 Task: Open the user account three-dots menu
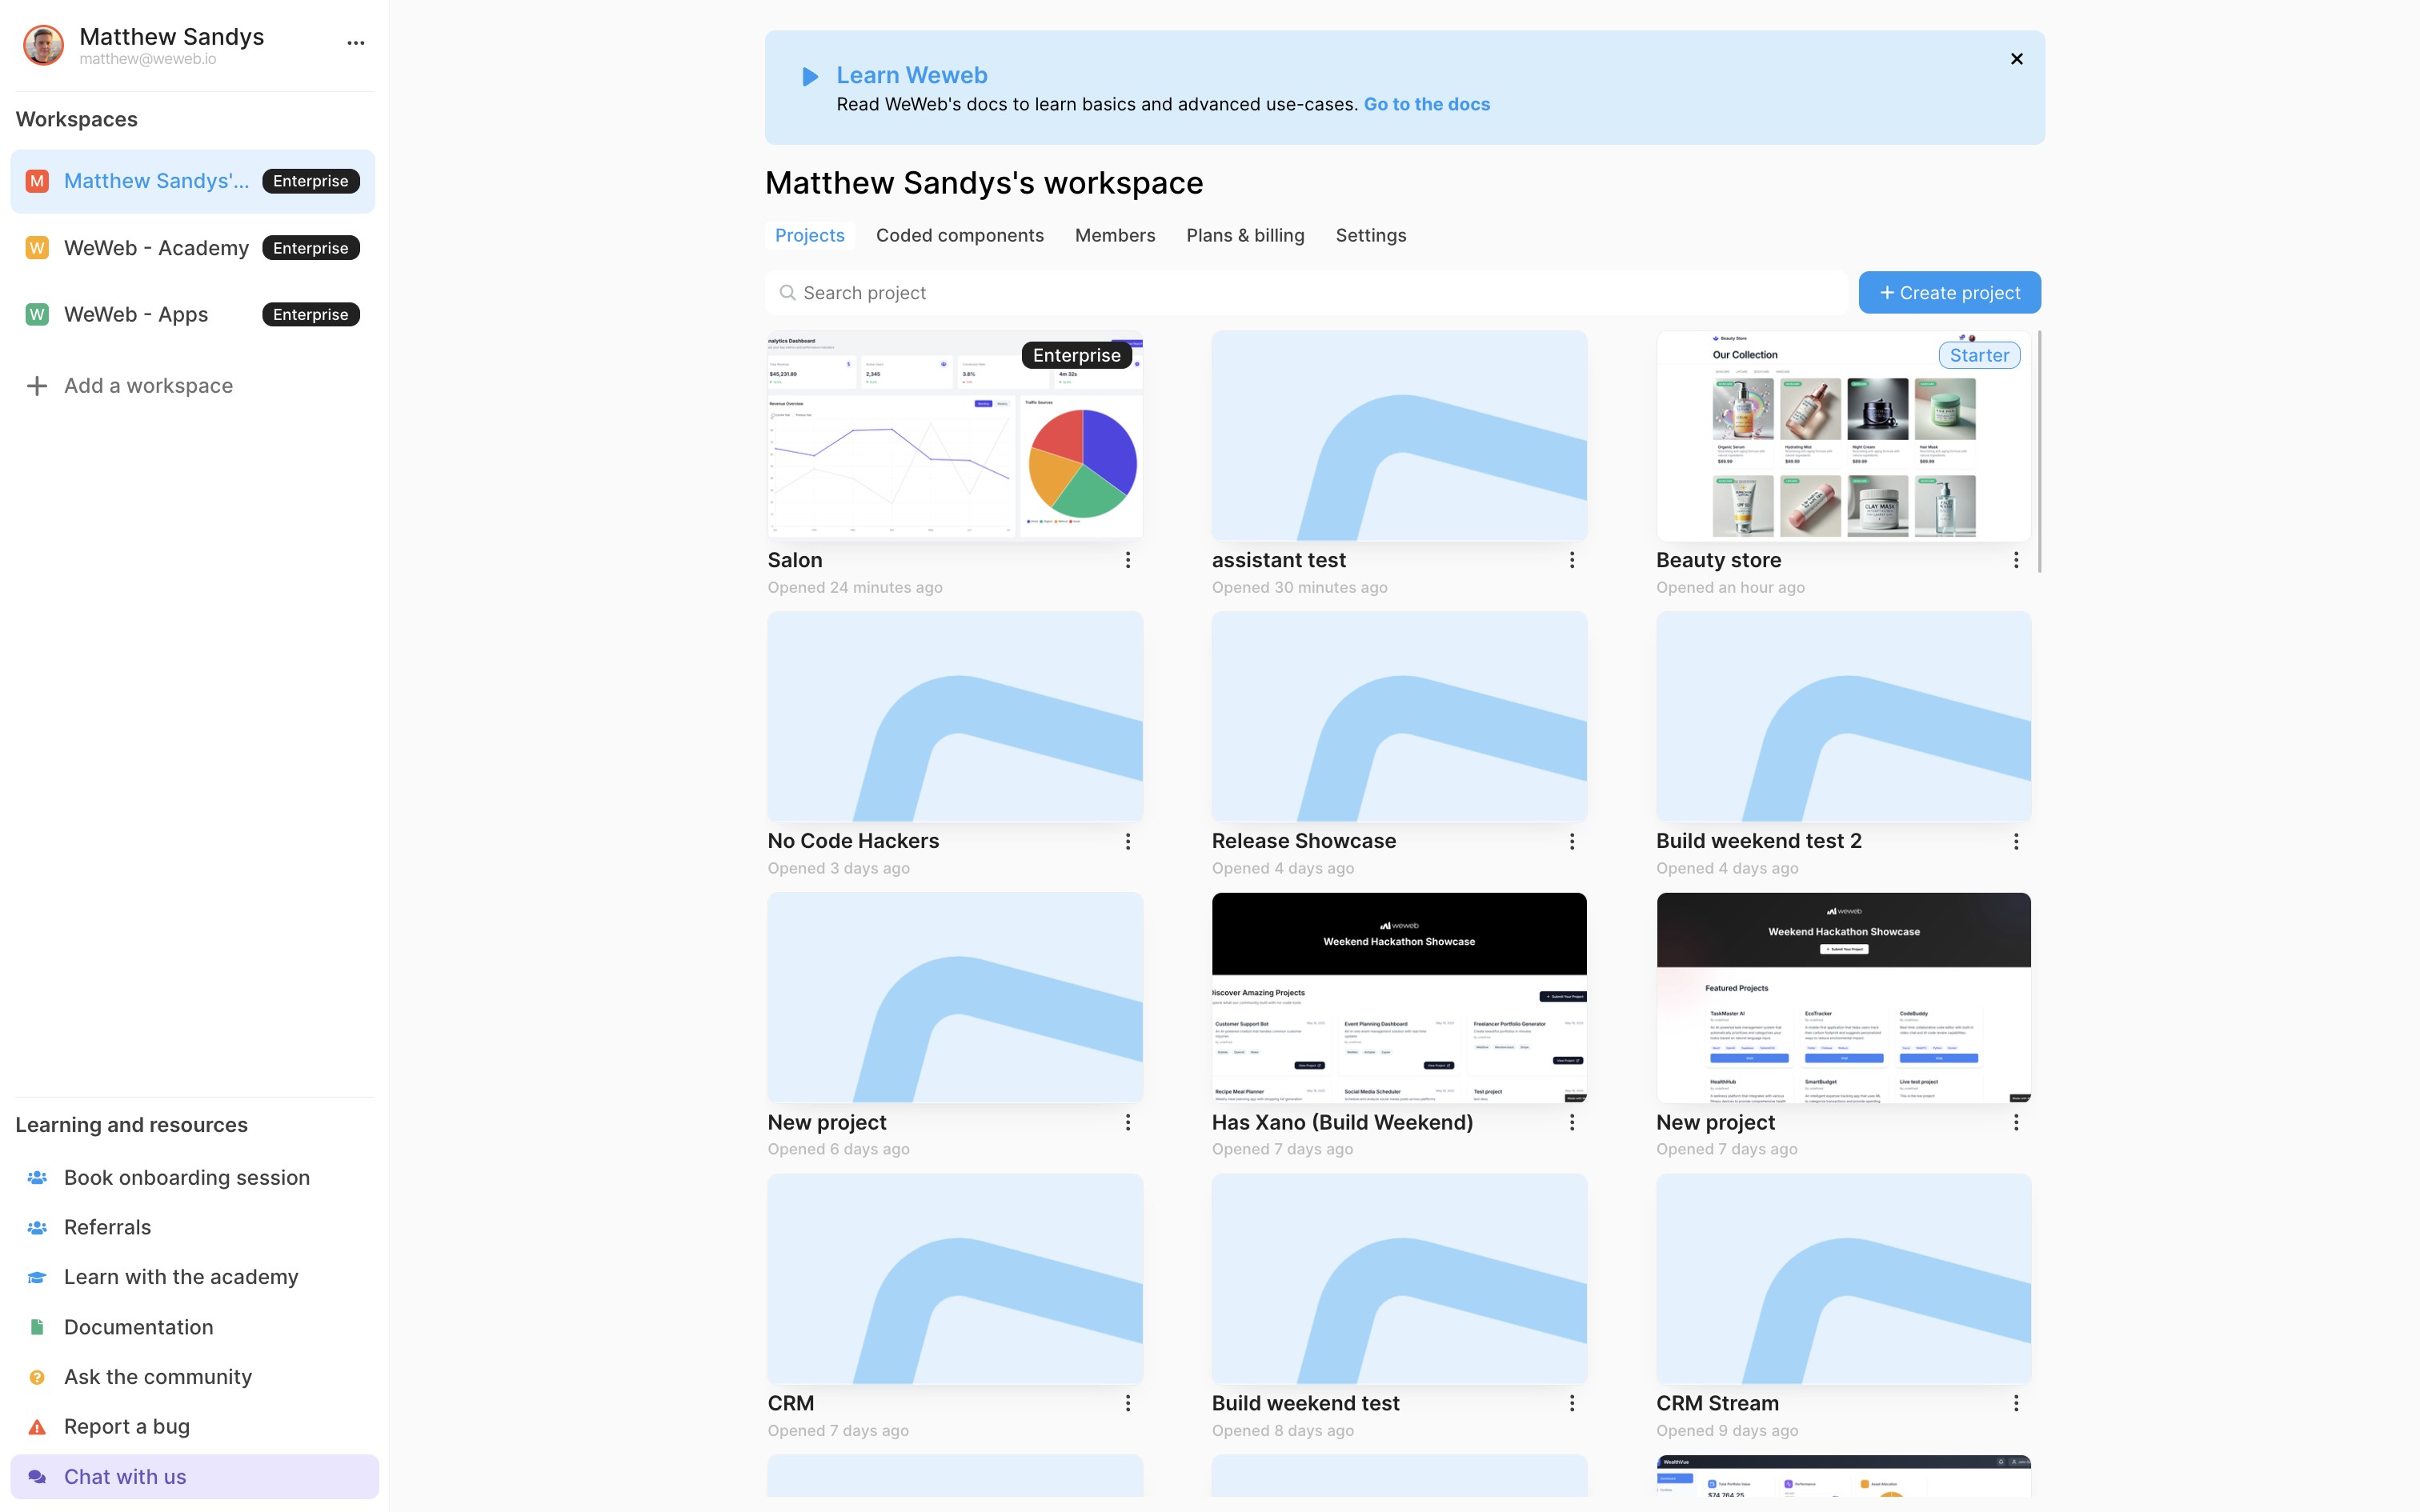[356, 43]
